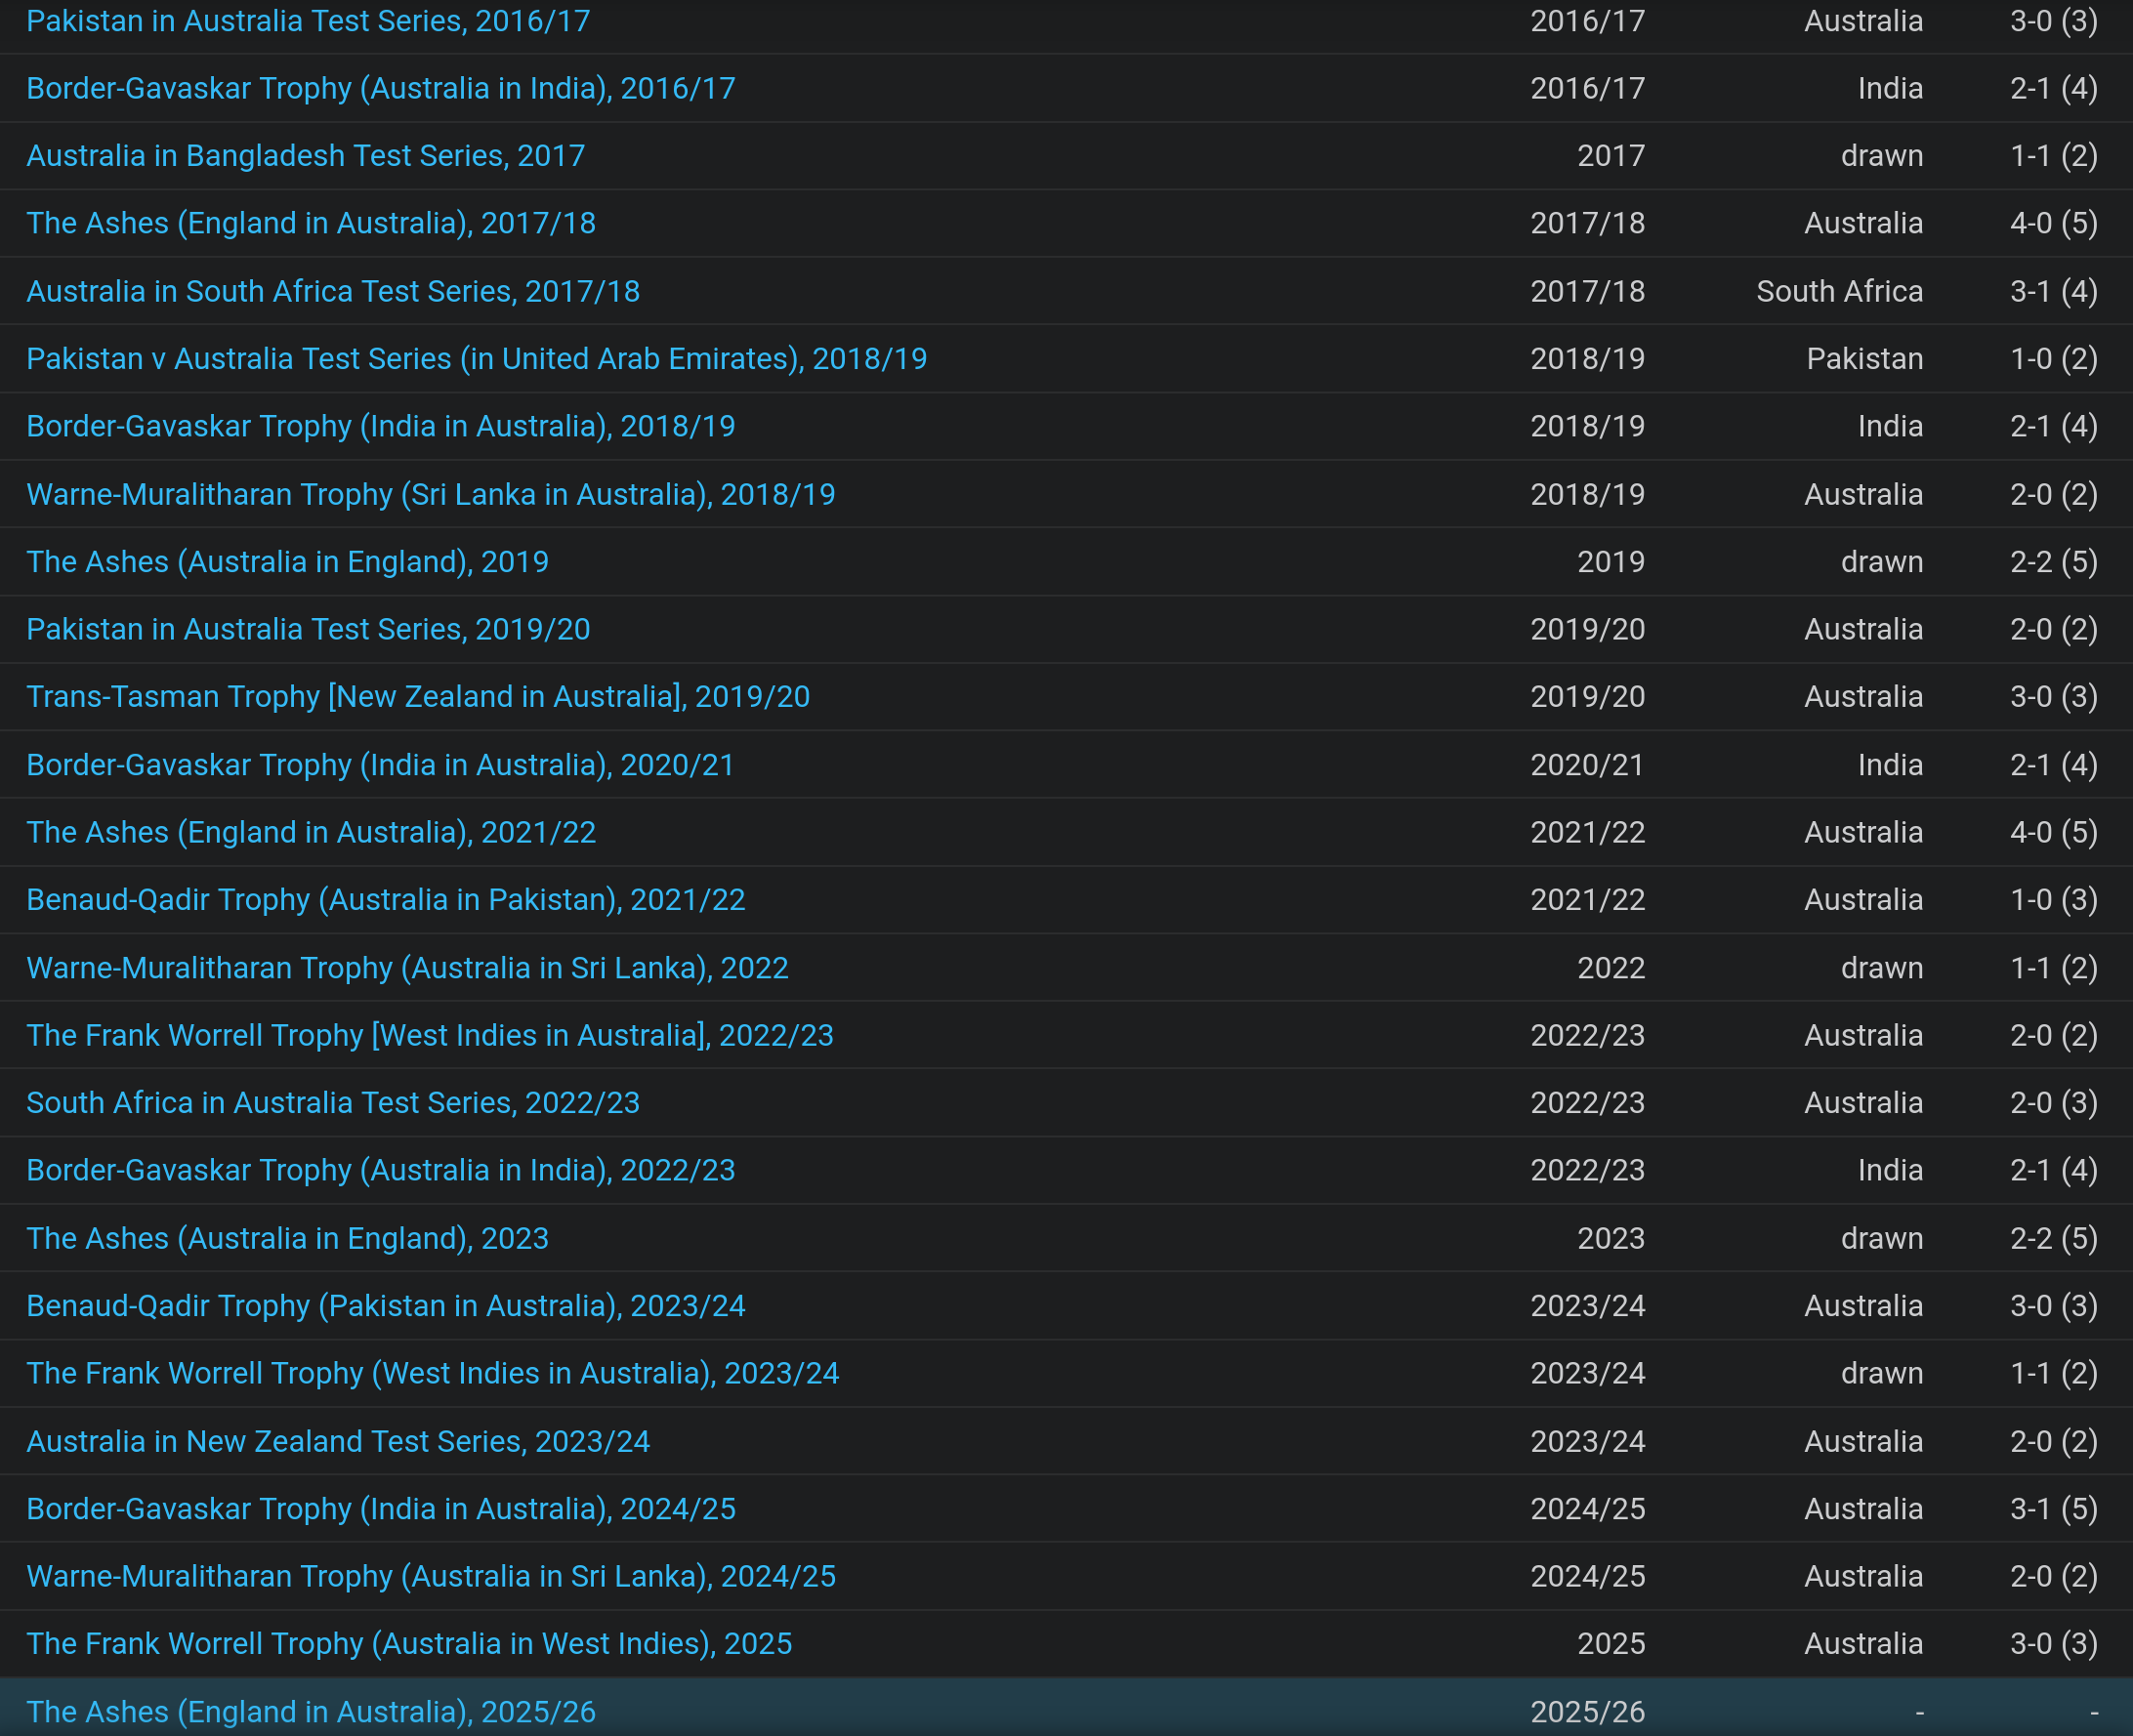Image resolution: width=2133 pixels, height=1736 pixels.
Task: Open Trans-Tasman Trophy 2019/20 link
Action: [418, 697]
